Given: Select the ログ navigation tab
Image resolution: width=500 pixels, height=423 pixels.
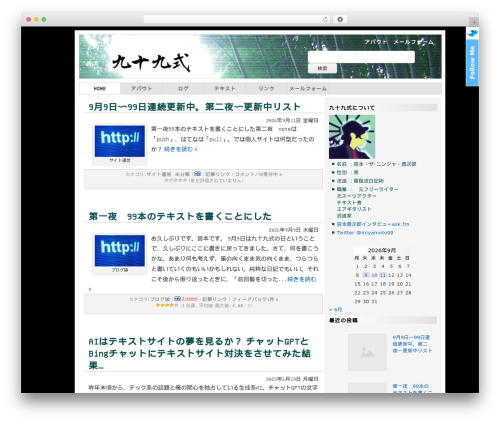Looking at the screenshot, I should coord(183,89).
